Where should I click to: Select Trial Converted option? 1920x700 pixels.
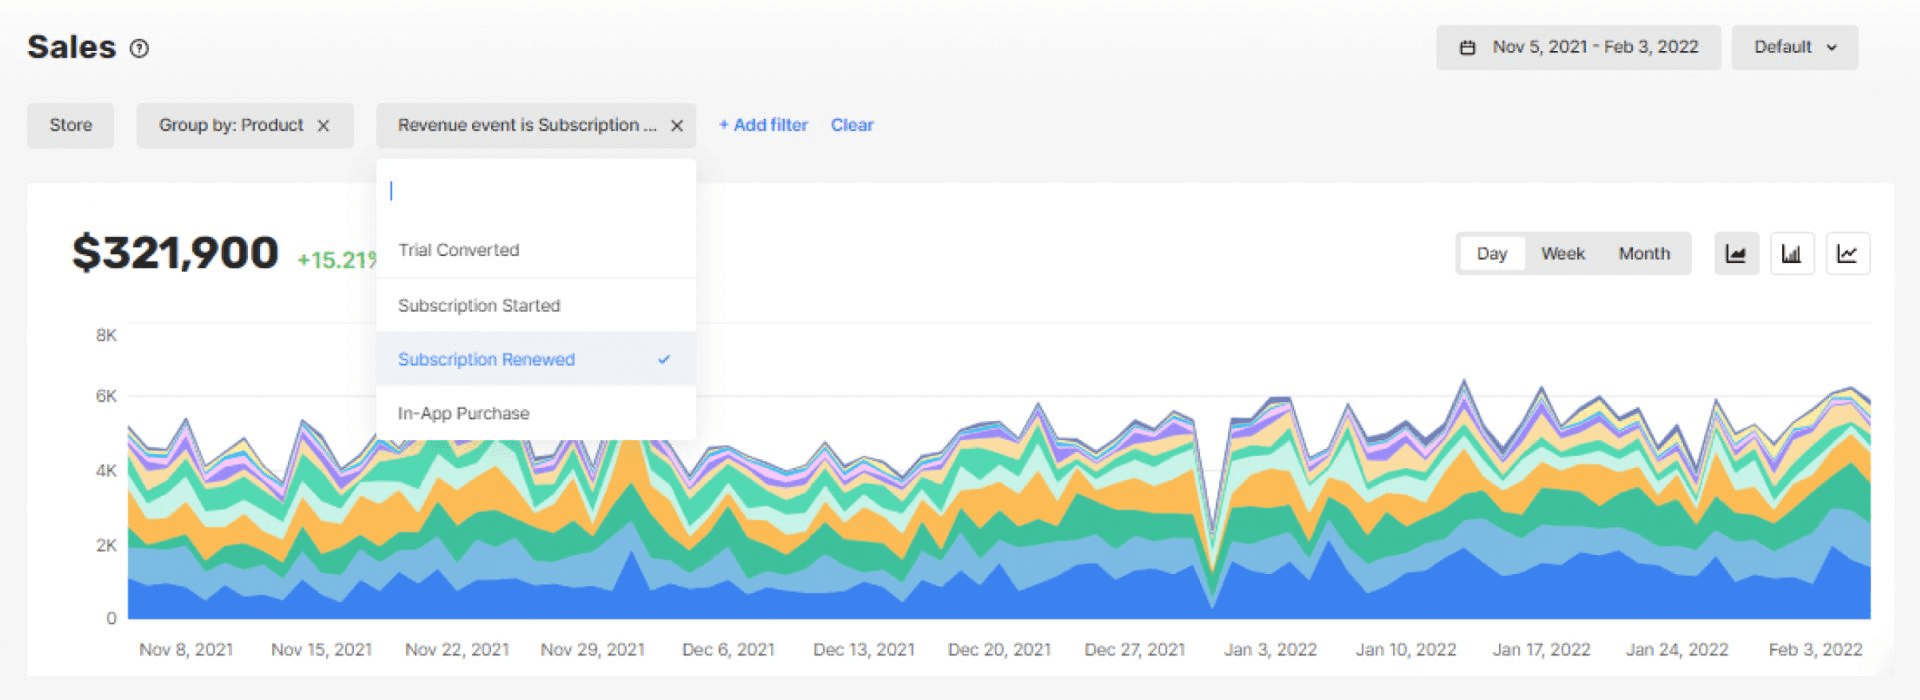pyautogui.click(x=536, y=250)
